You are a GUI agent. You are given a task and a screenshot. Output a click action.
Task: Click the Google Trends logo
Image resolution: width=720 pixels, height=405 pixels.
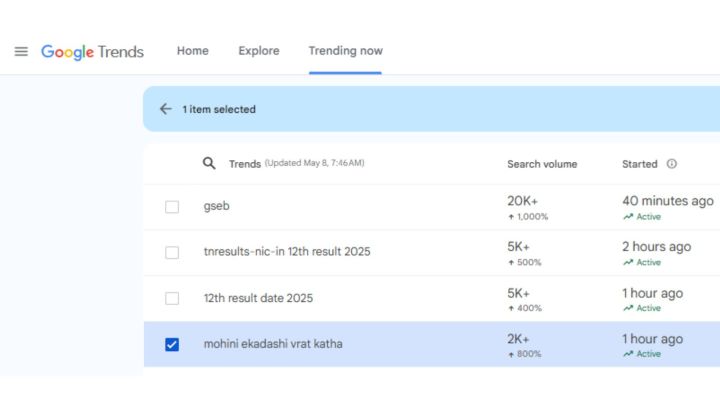(92, 52)
